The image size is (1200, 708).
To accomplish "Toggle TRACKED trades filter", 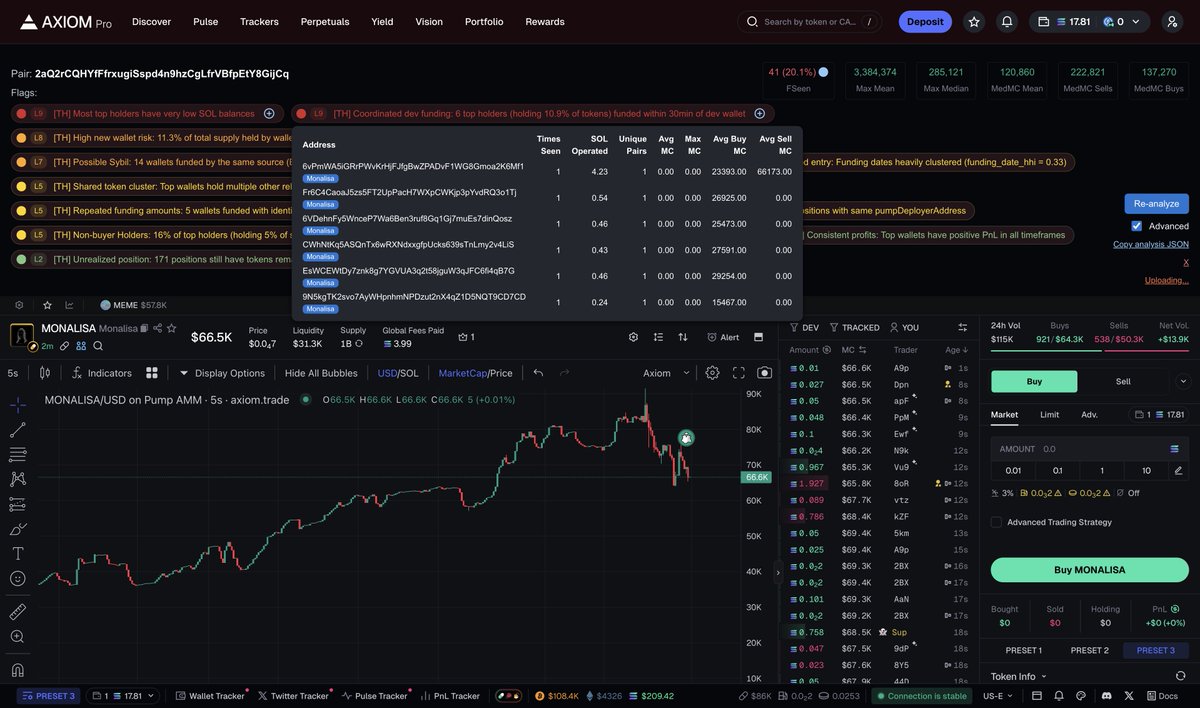I will [855, 327].
